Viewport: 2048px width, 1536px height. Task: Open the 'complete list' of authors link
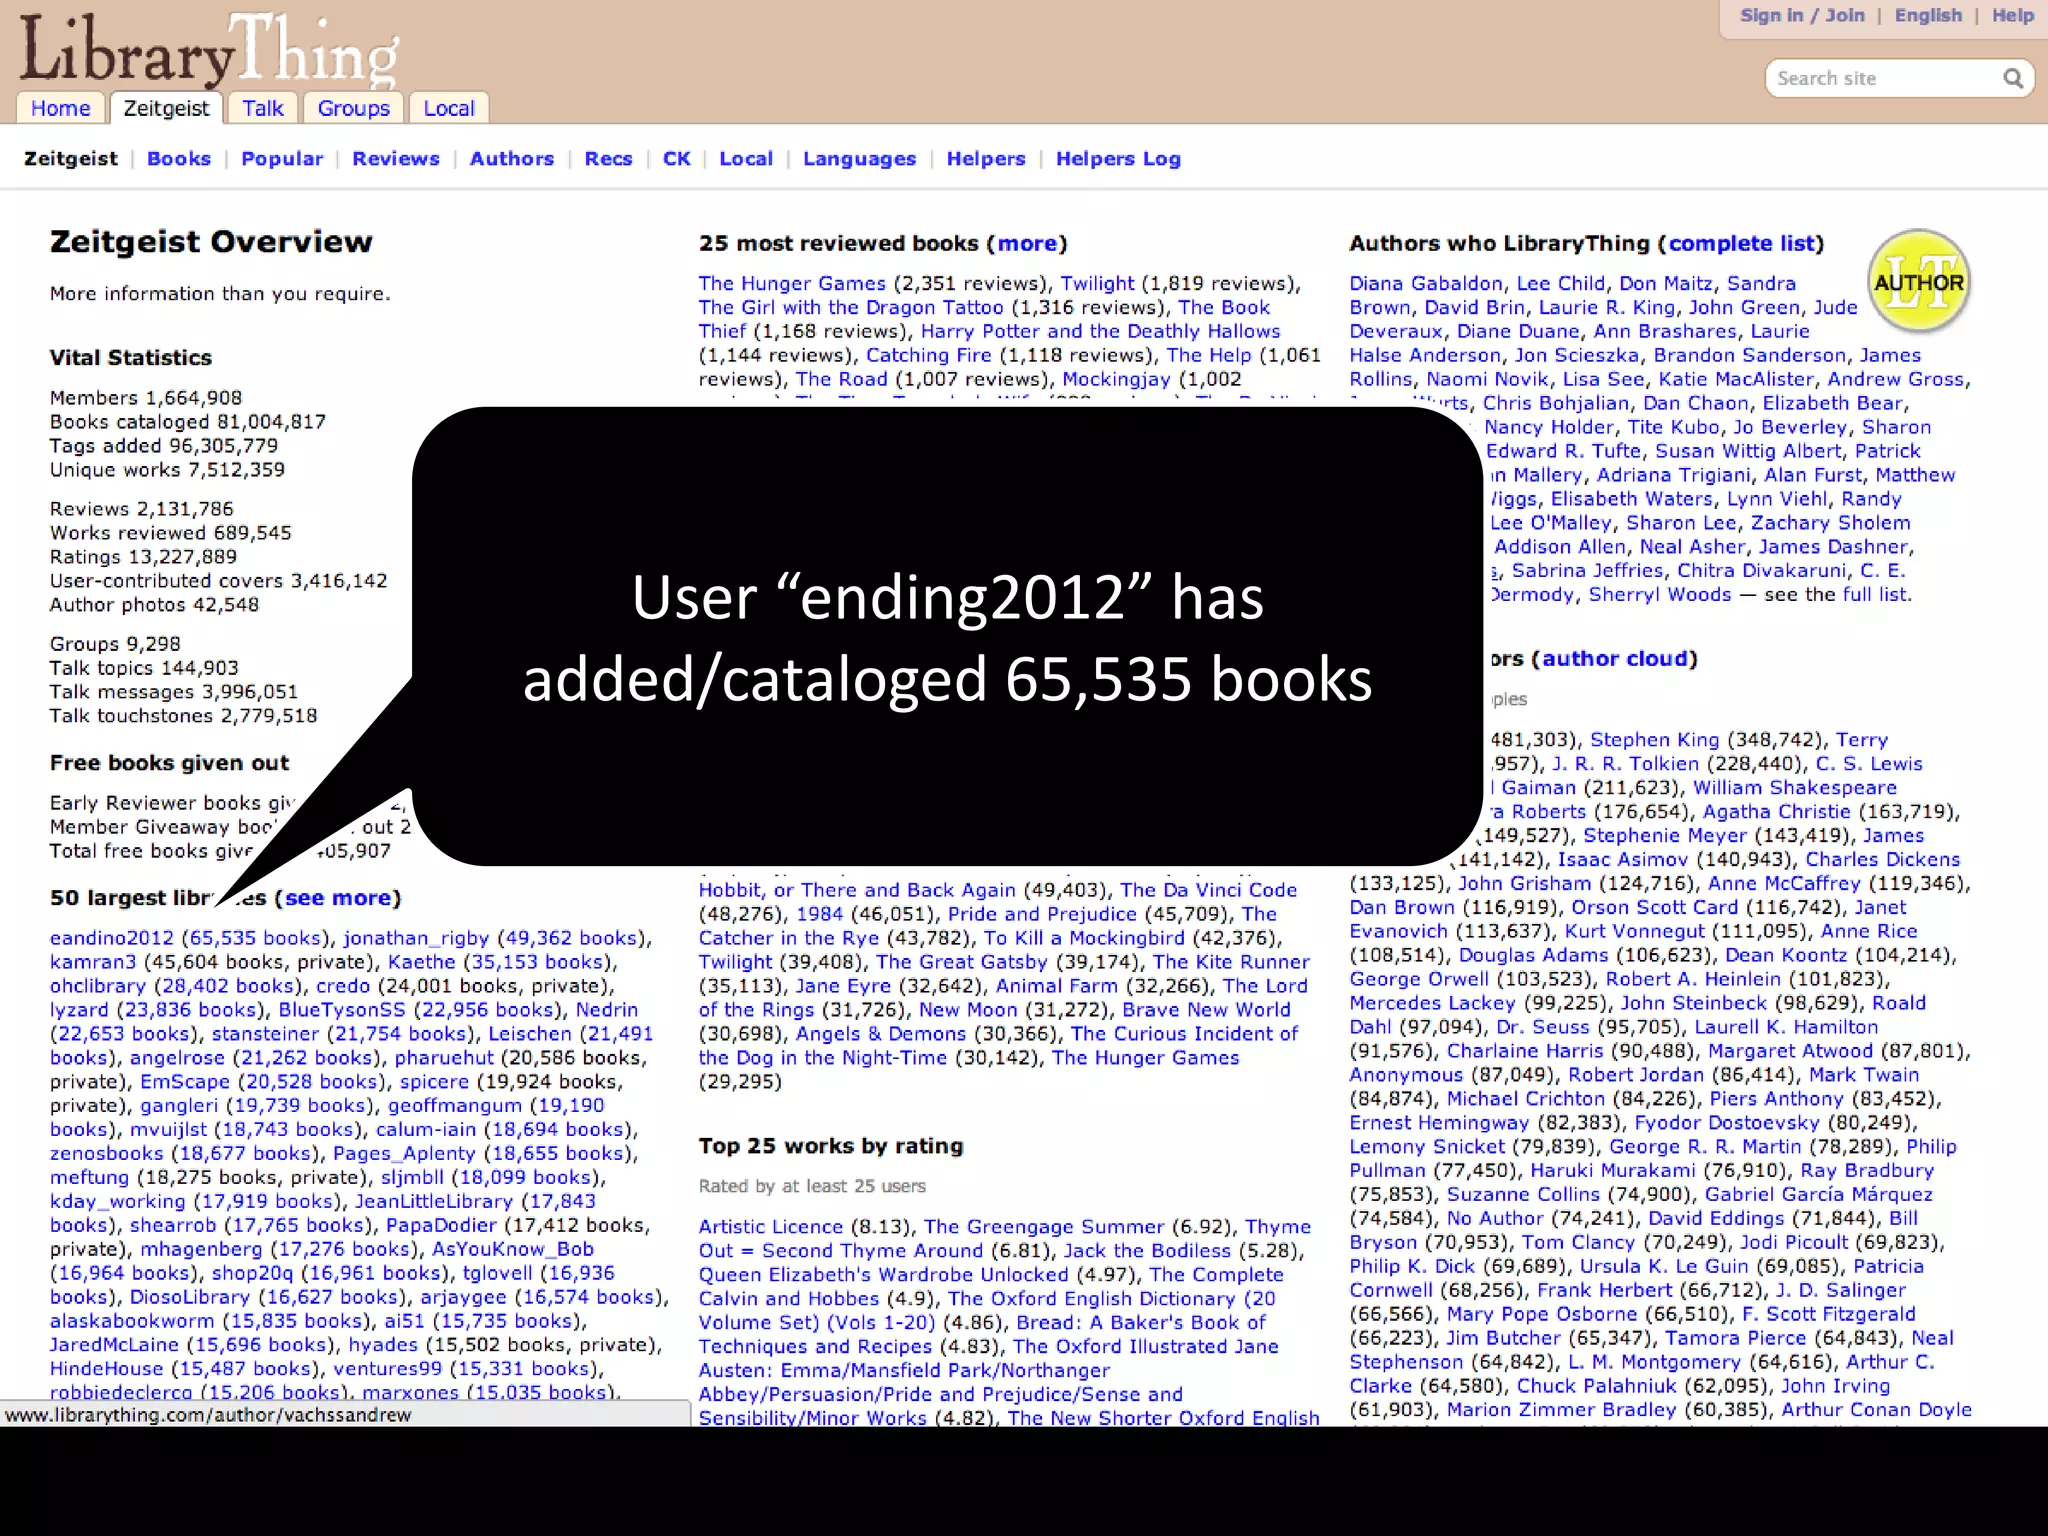(1741, 243)
